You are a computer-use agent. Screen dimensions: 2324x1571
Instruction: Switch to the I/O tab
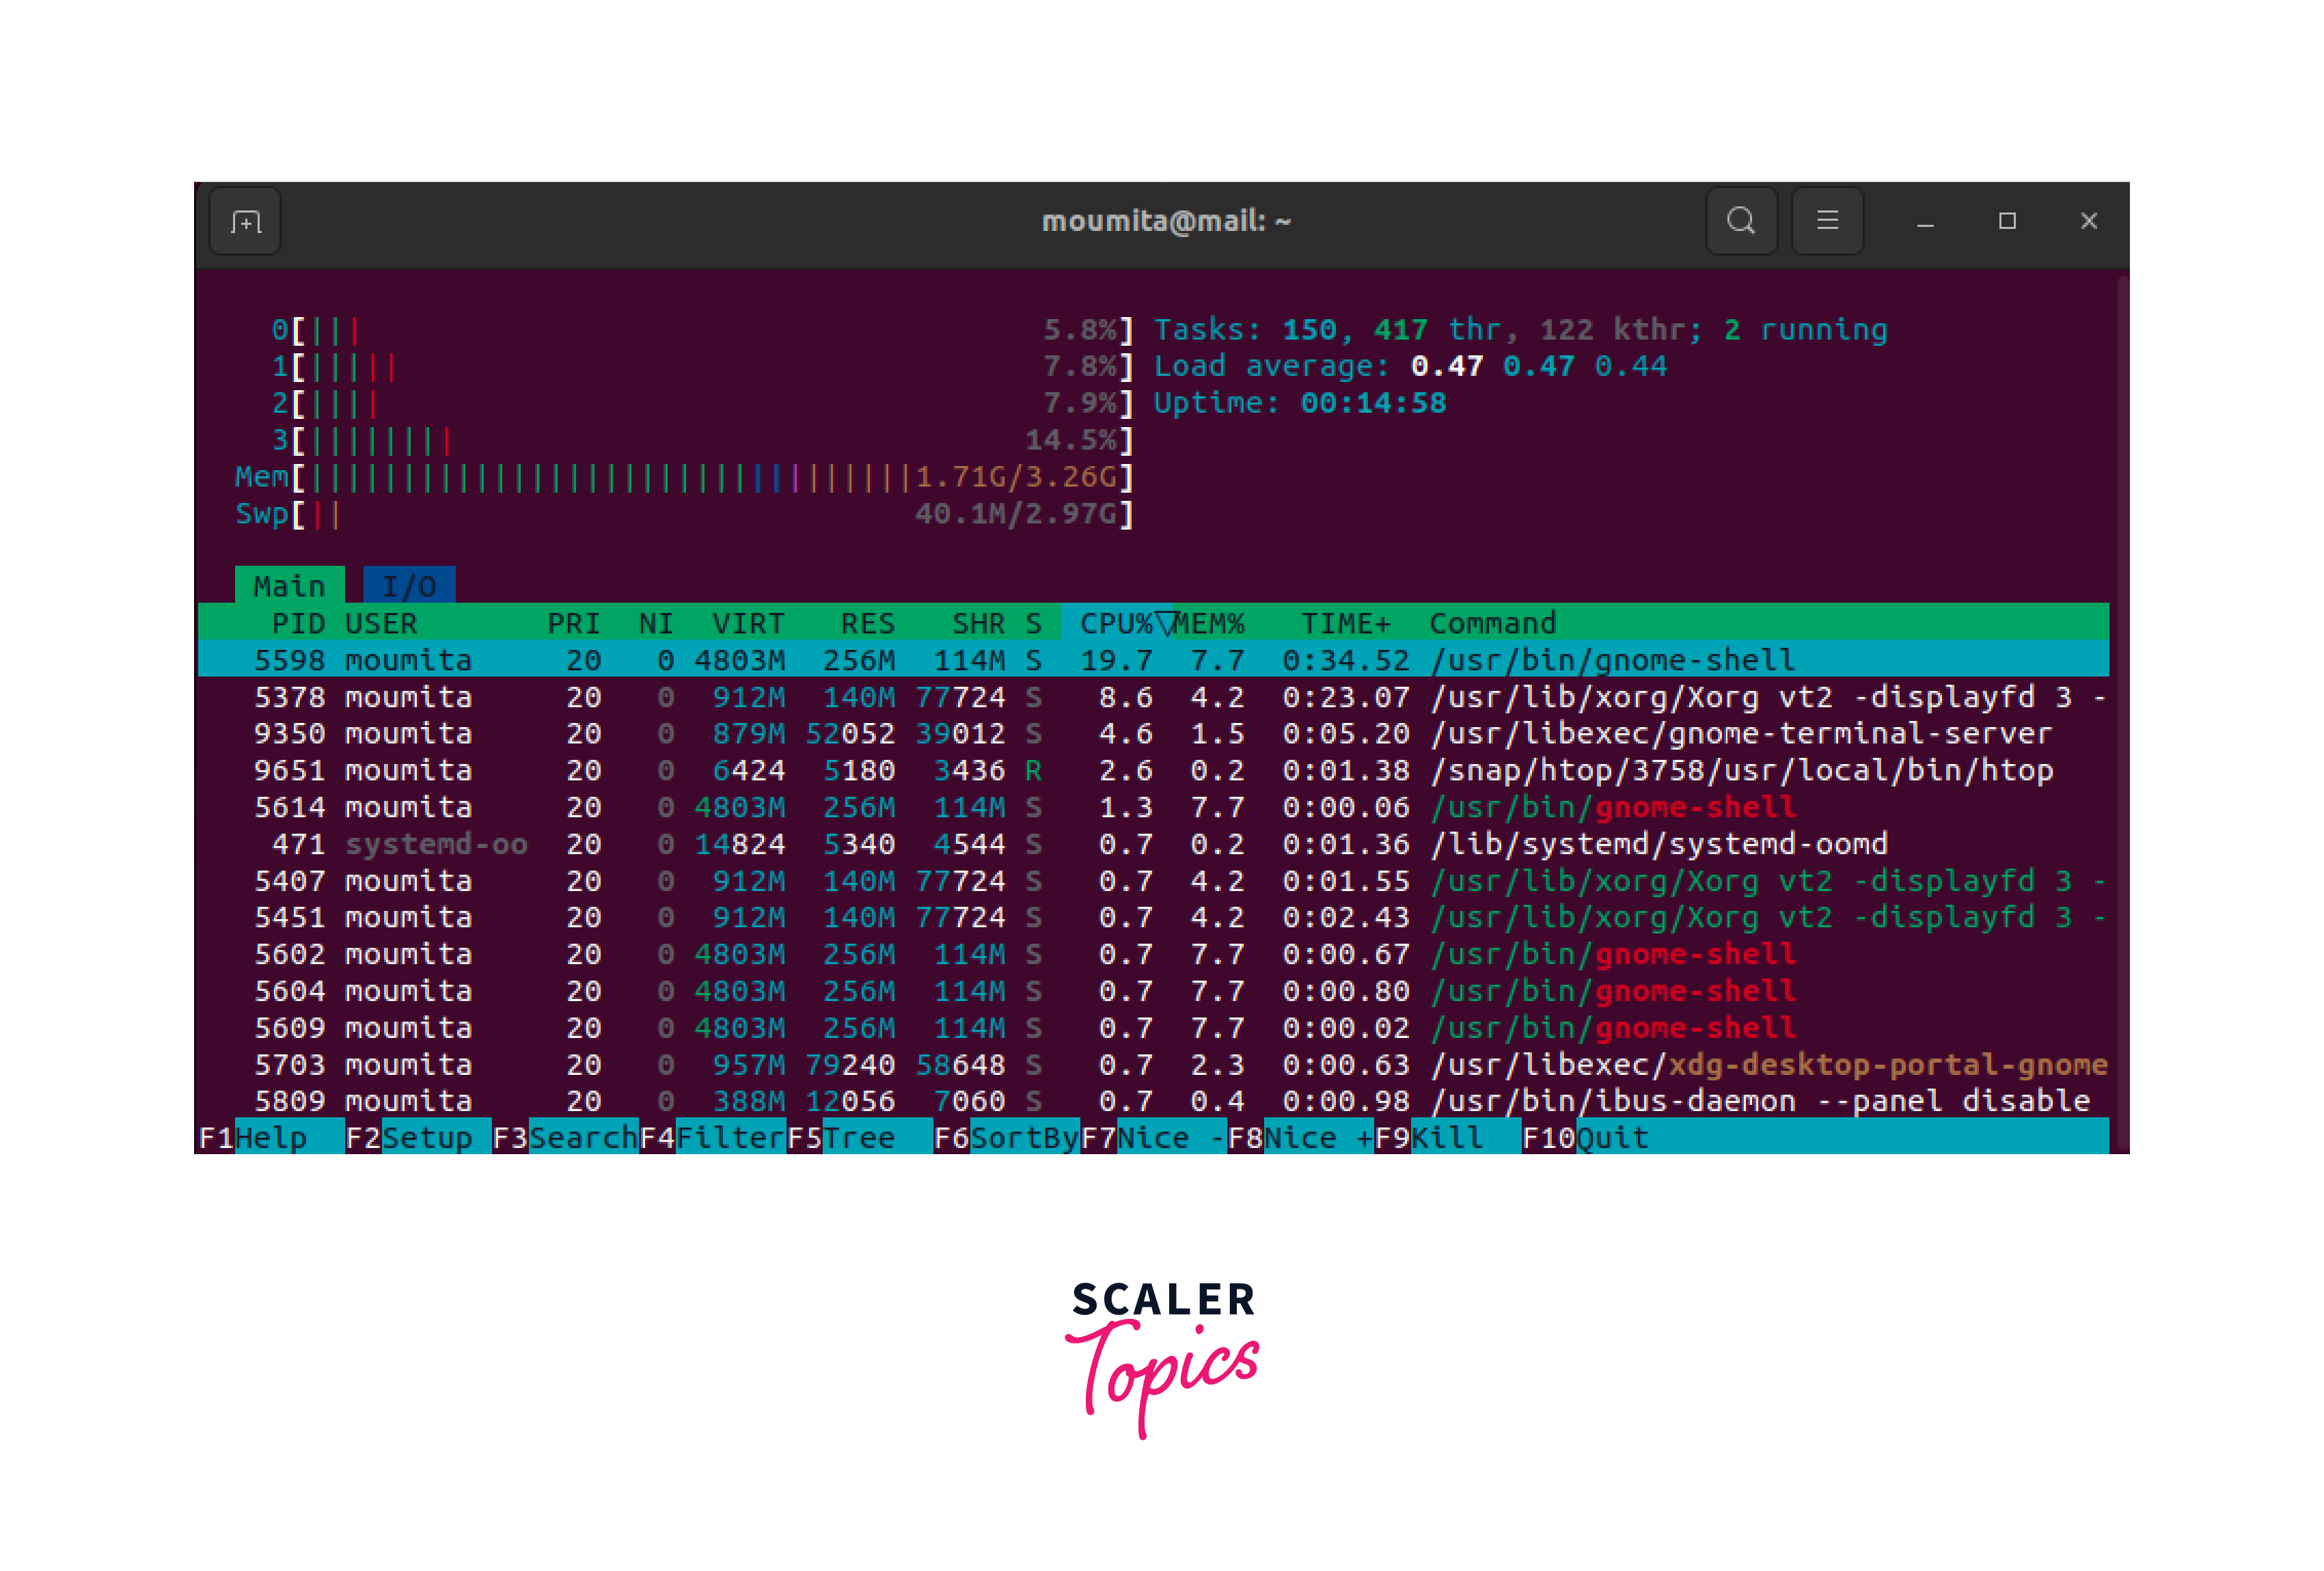tap(409, 586)
